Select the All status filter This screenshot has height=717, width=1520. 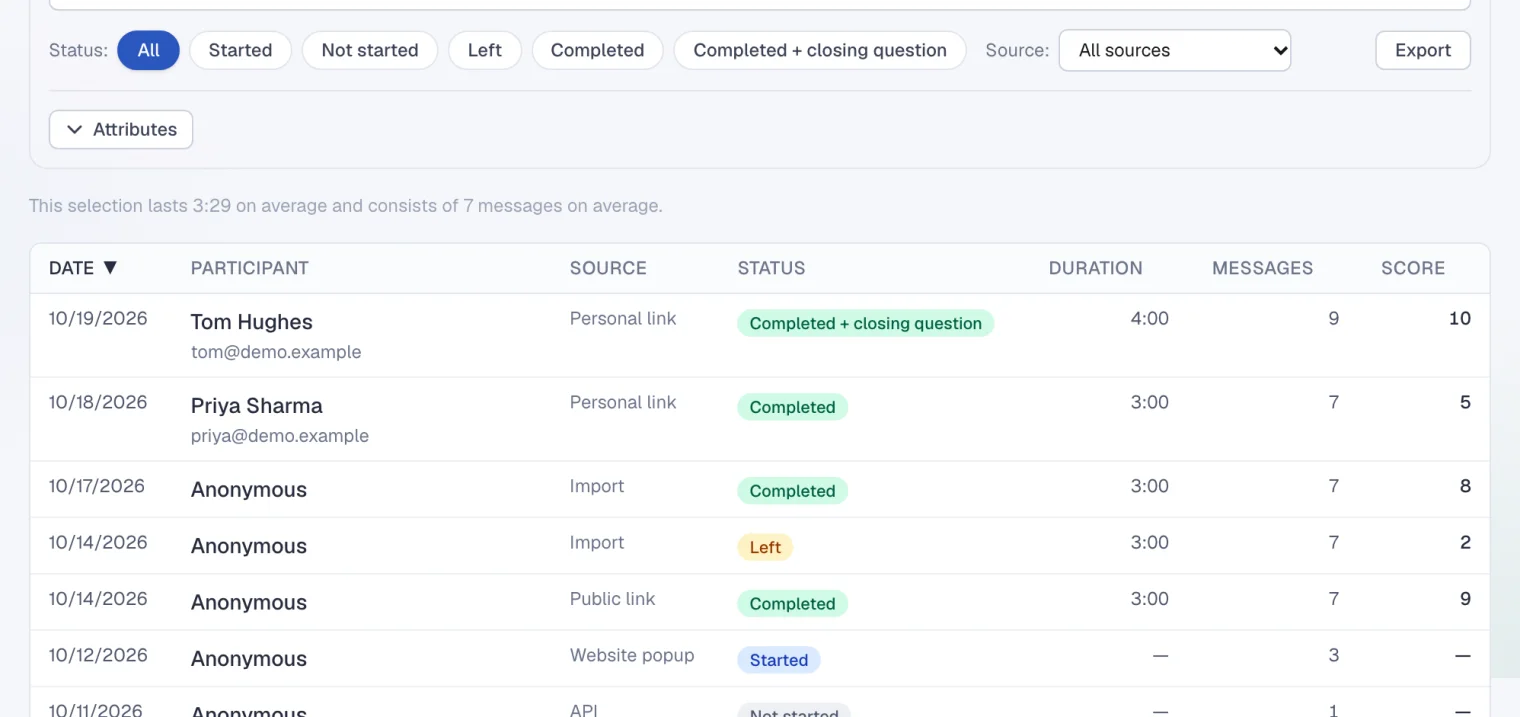point(148,50)
